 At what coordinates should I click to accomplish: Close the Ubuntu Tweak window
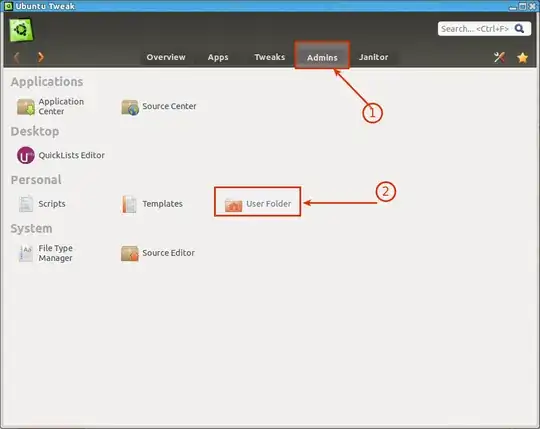(531, 6)
